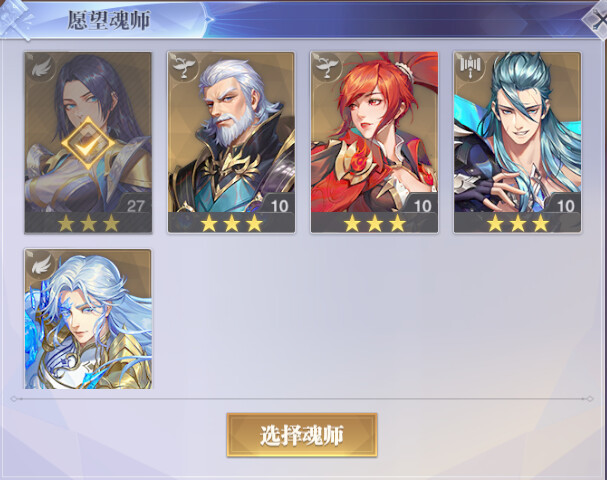Select the blue-haired man soul master card

pos(518,142)
